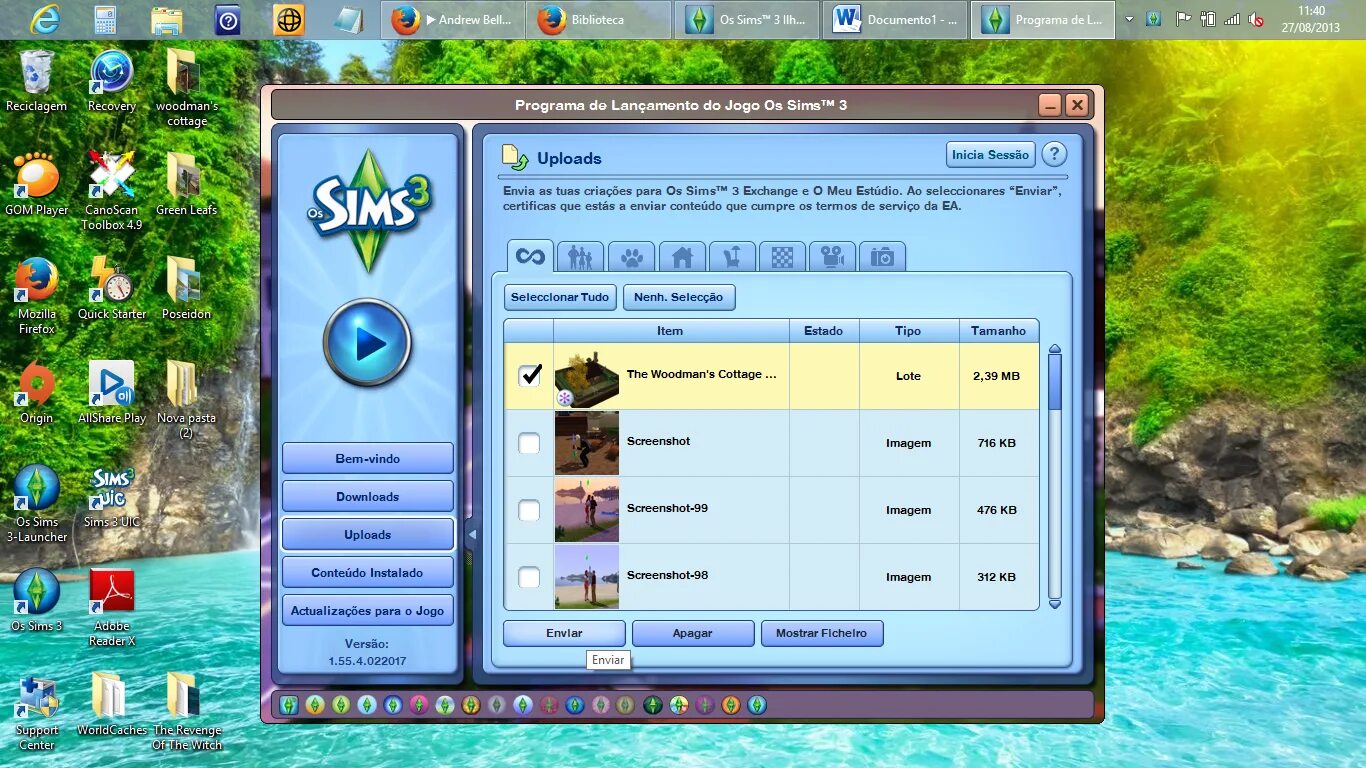Click Seleccionar Tudo button
Image resolution: width=1366 pixels, height=768 pixels.
click(x=560, y=297)
